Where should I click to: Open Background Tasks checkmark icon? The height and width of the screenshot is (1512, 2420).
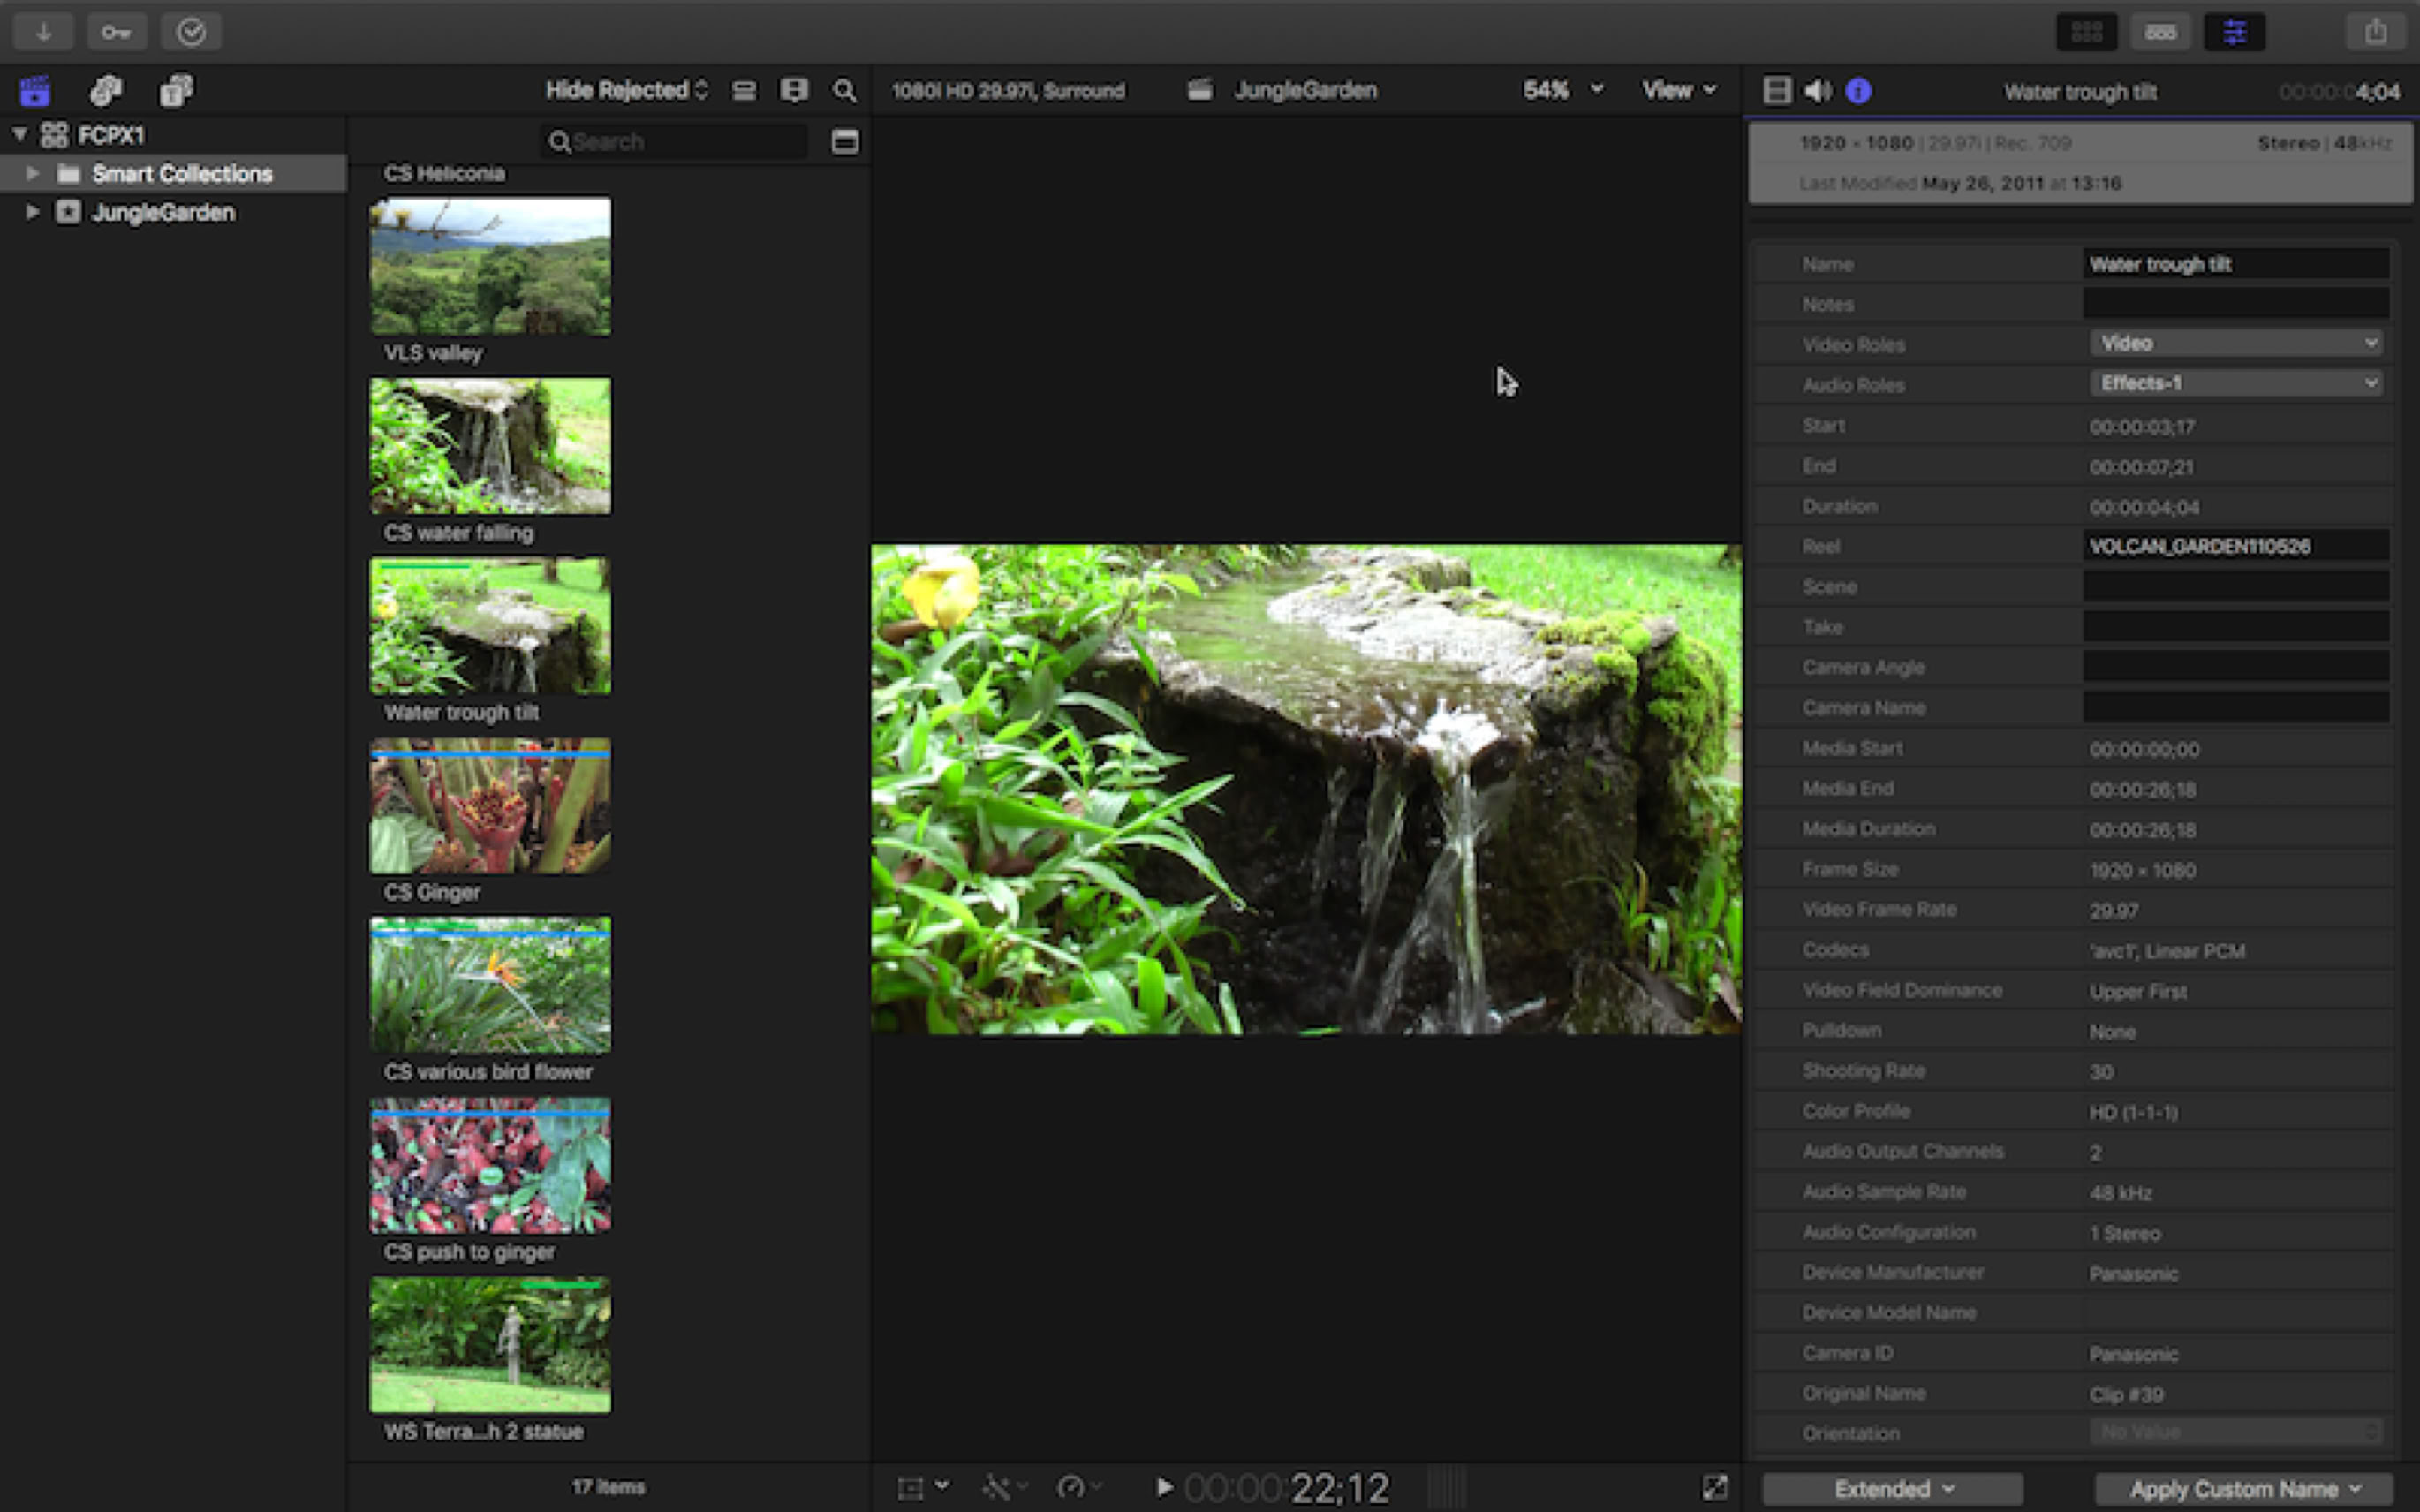pyautogui.click(x=191, y=32)
